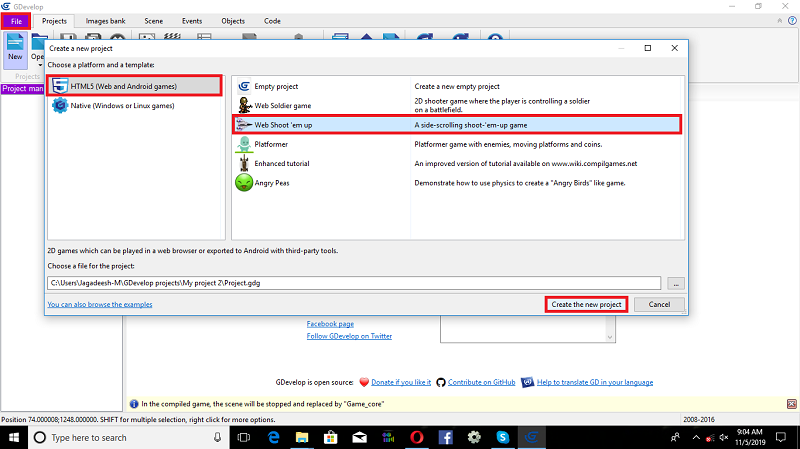
Task: Click the muted volume tray icon
Action: 723,438
